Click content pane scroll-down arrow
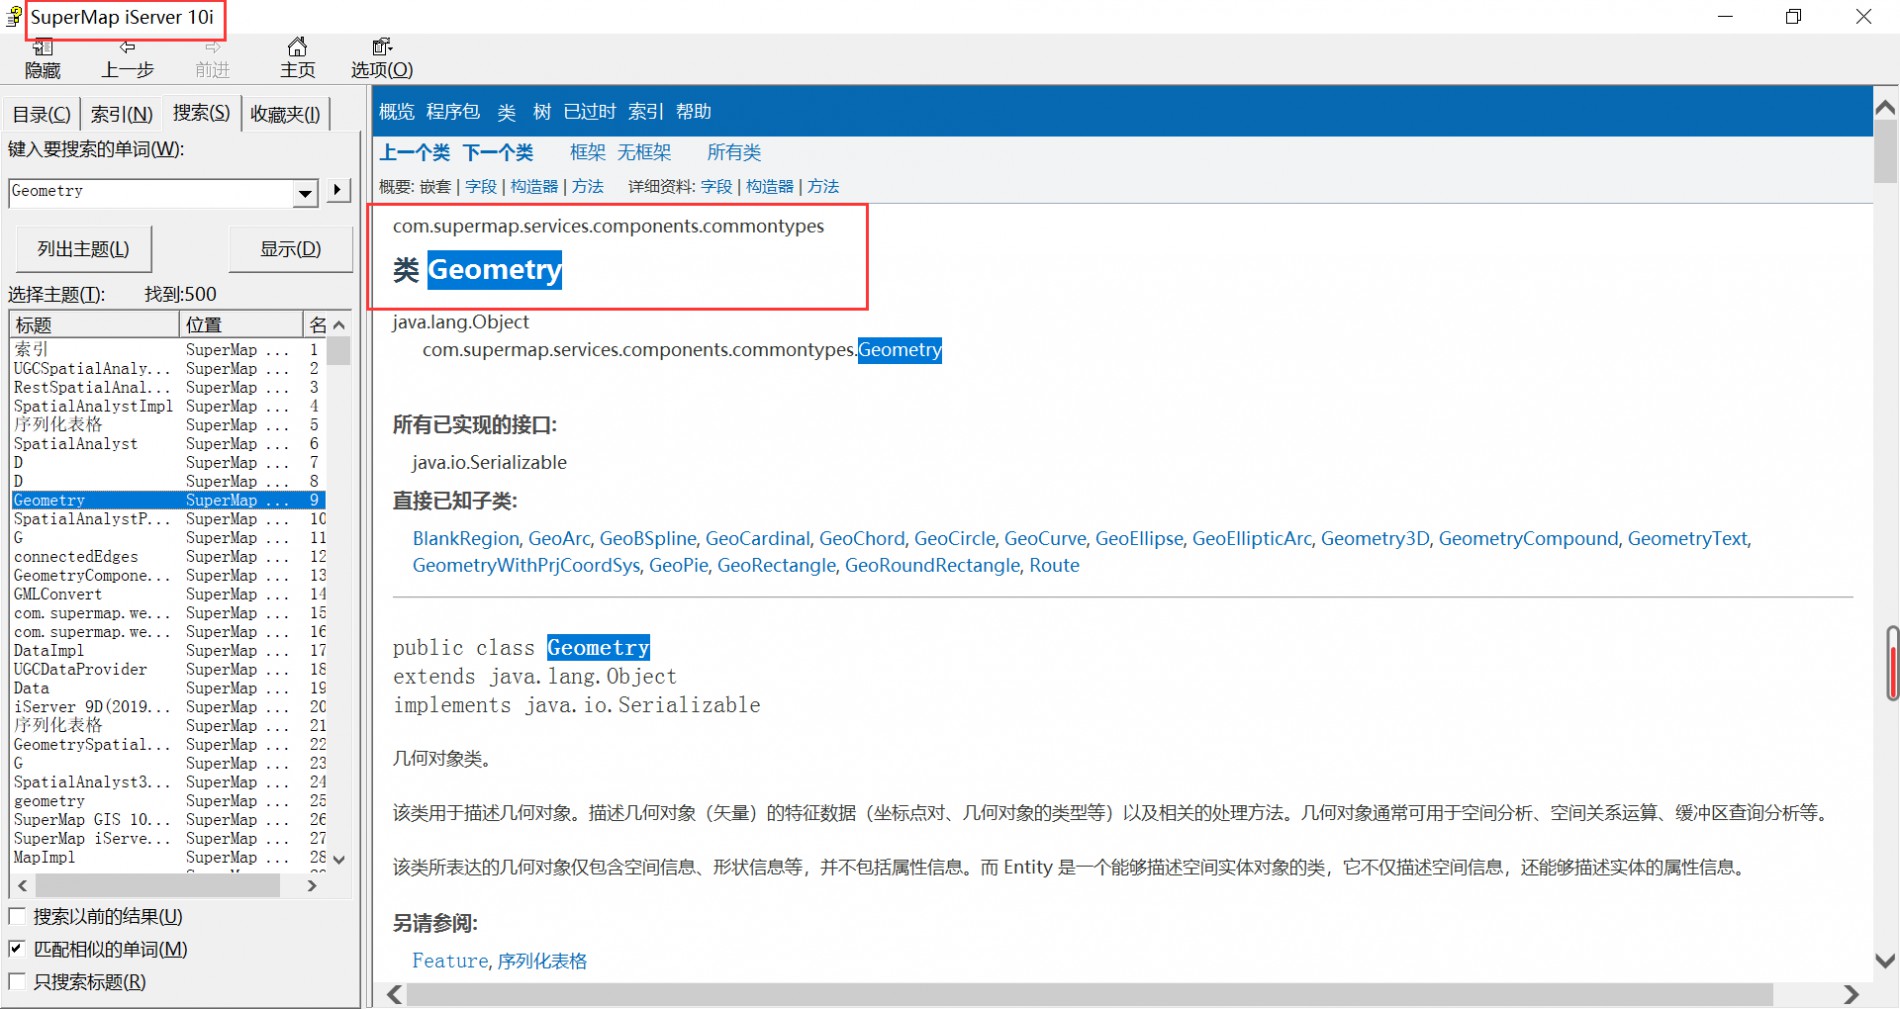The image size is (1900, 1009). [1885, 961]
